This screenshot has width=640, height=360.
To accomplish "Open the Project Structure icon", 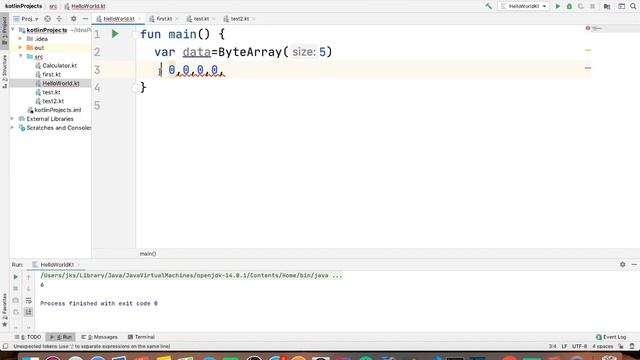I will pyautogui.click(x=607, y=6).
